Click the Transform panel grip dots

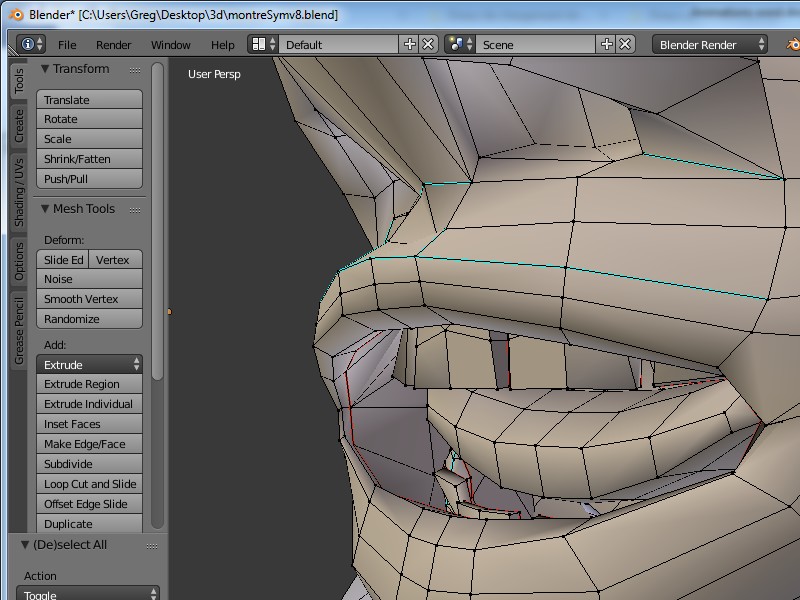pyautogui.click(x=135, y=70)
